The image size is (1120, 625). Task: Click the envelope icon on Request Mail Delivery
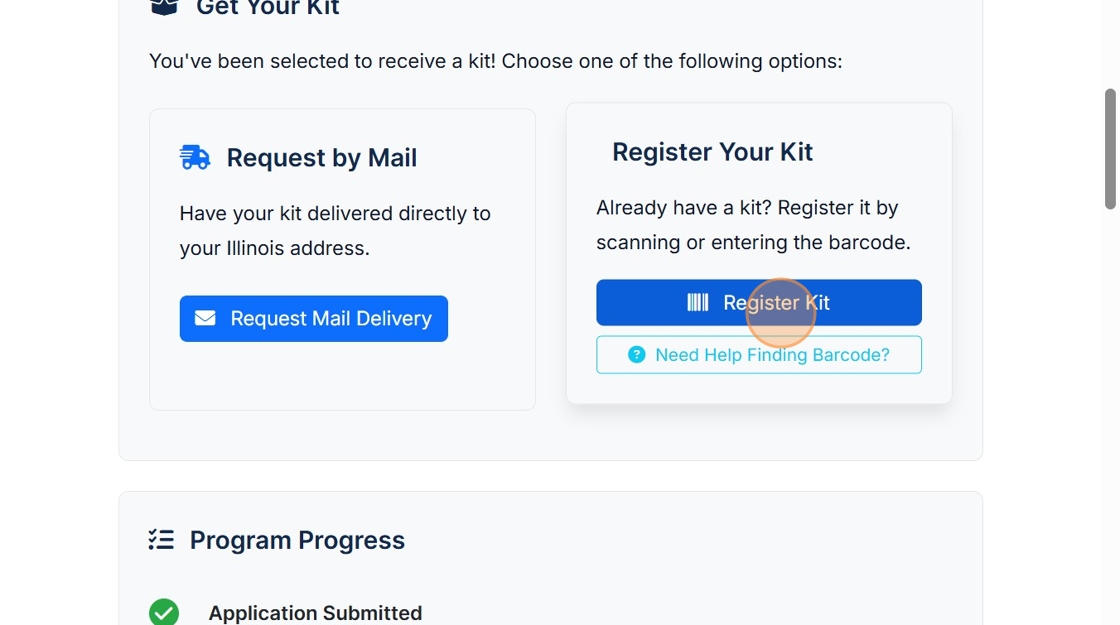(x=205, y=318)
